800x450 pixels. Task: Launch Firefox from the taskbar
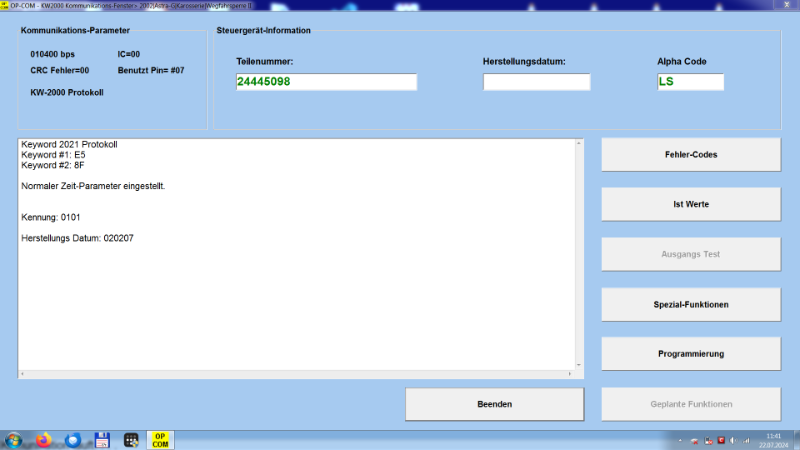point(44,440)
